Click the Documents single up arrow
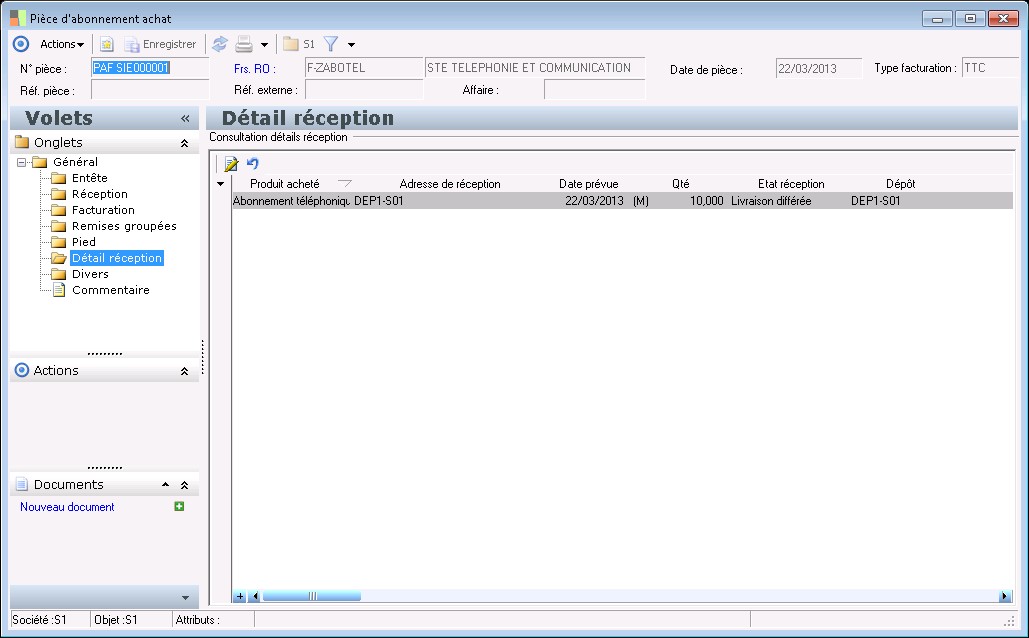 165,484
